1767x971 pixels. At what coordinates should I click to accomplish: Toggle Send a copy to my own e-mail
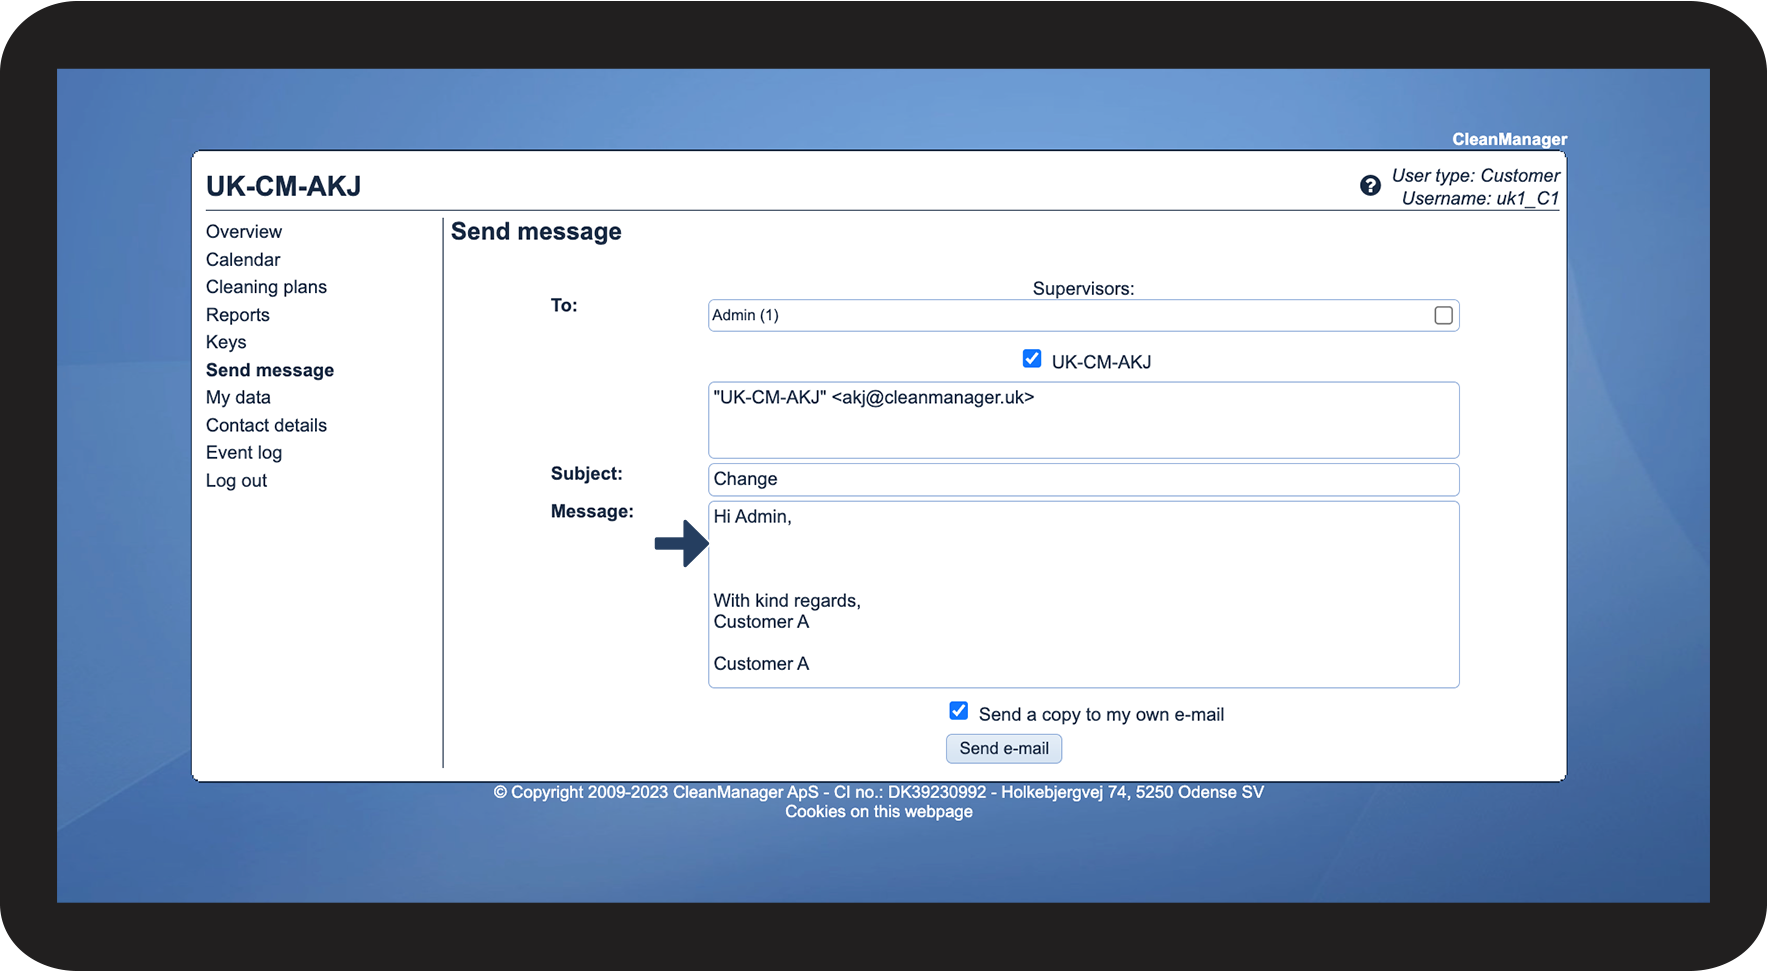(x=958, y=711)
